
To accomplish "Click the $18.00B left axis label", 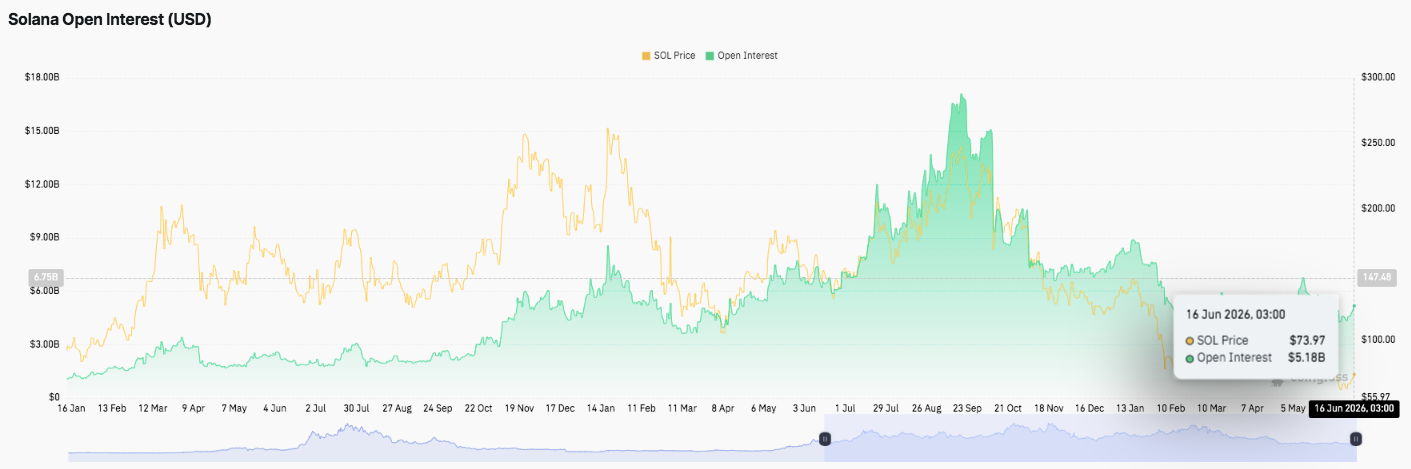I will click(x=44, y=77).
